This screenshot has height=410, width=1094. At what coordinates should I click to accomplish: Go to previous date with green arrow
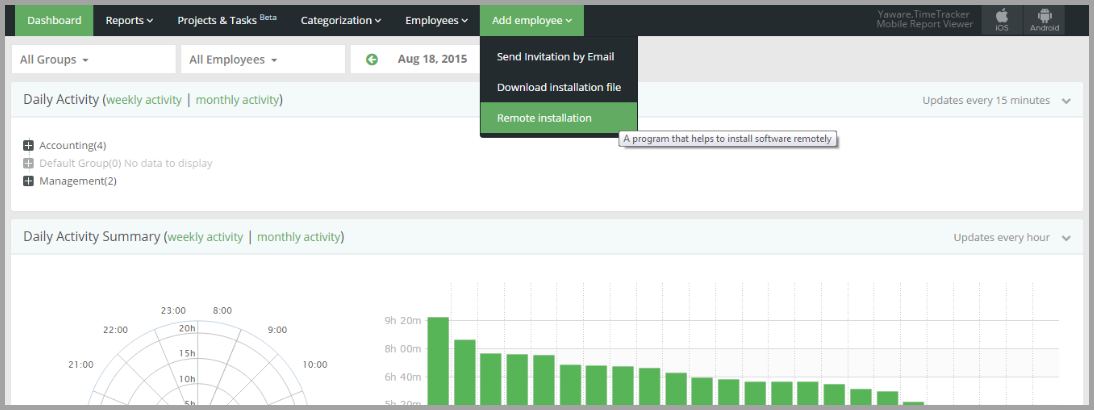tap(372, 59)
